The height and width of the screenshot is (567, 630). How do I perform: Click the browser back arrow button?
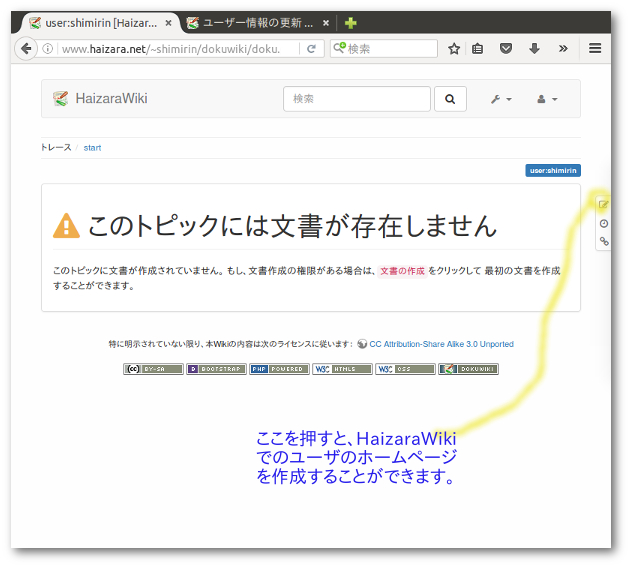click(x=27, y=48)
